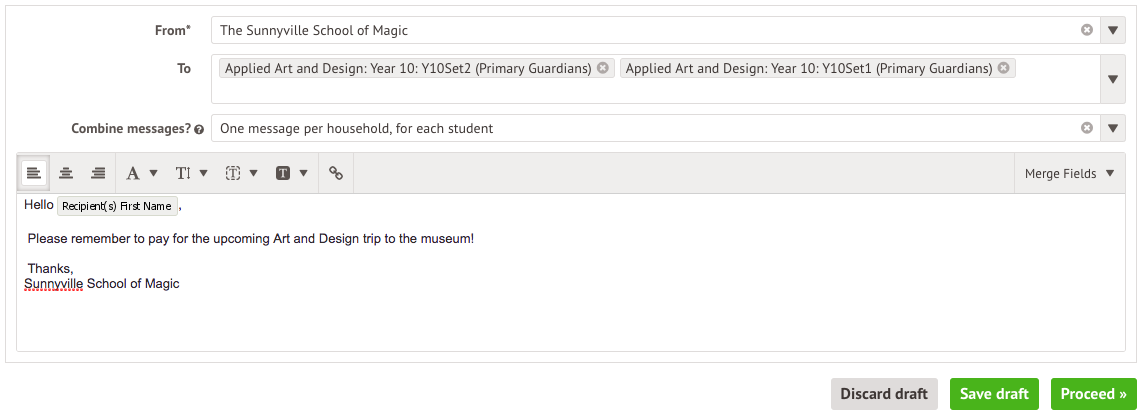The width and height of the screenshot is (1143, 416).
Task: Align text to the right
Action: click(98, 173)
